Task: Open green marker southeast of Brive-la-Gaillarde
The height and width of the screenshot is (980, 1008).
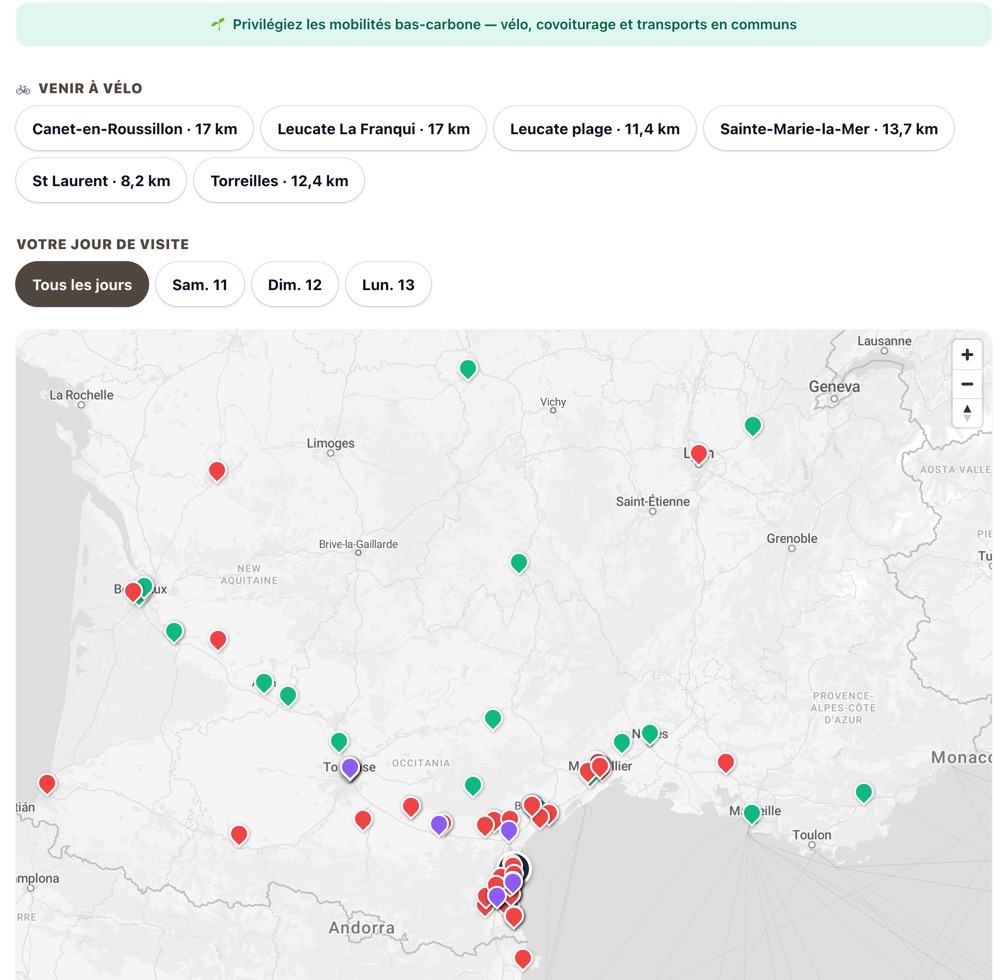Action: [519, 563]
